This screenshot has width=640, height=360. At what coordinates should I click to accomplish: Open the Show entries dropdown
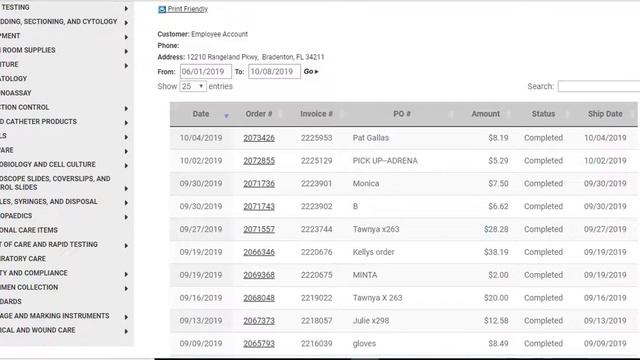pos(193,86)
